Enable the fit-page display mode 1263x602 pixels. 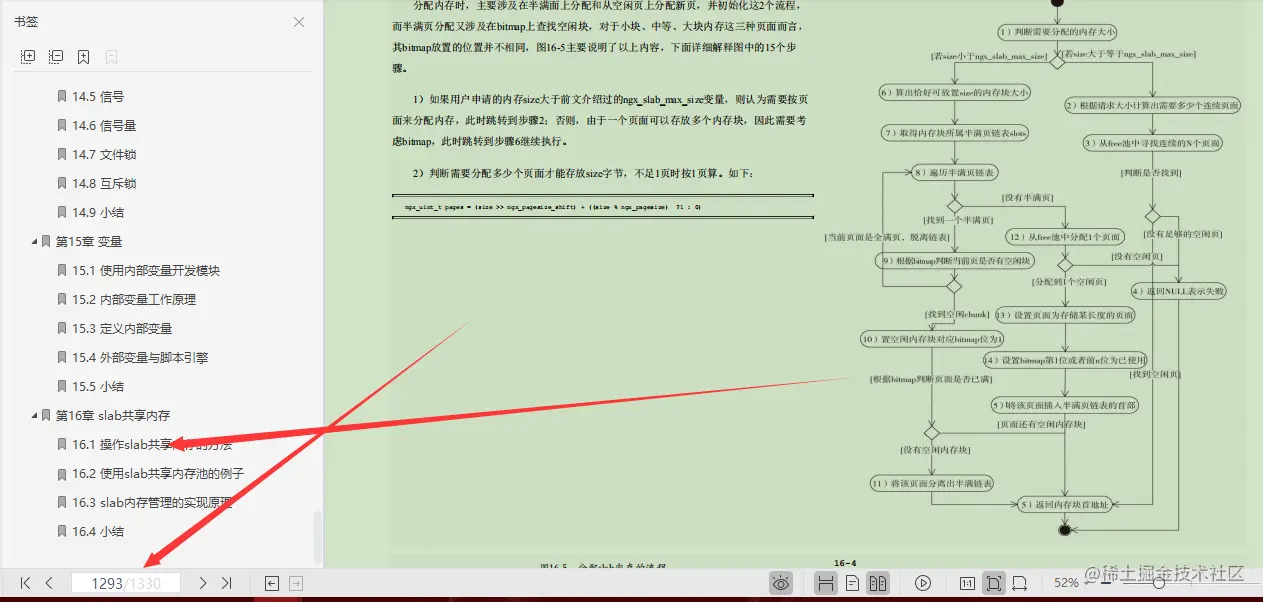(x=994, y=583)
